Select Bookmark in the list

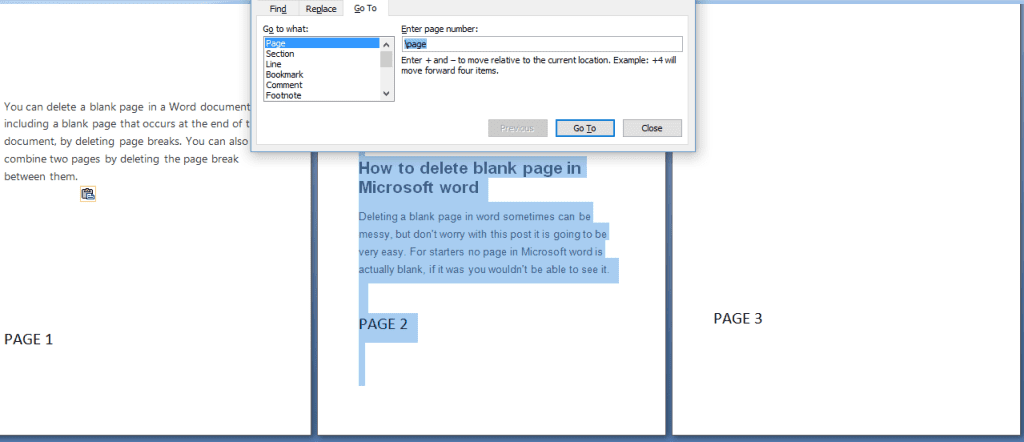[x=322, y=74]
